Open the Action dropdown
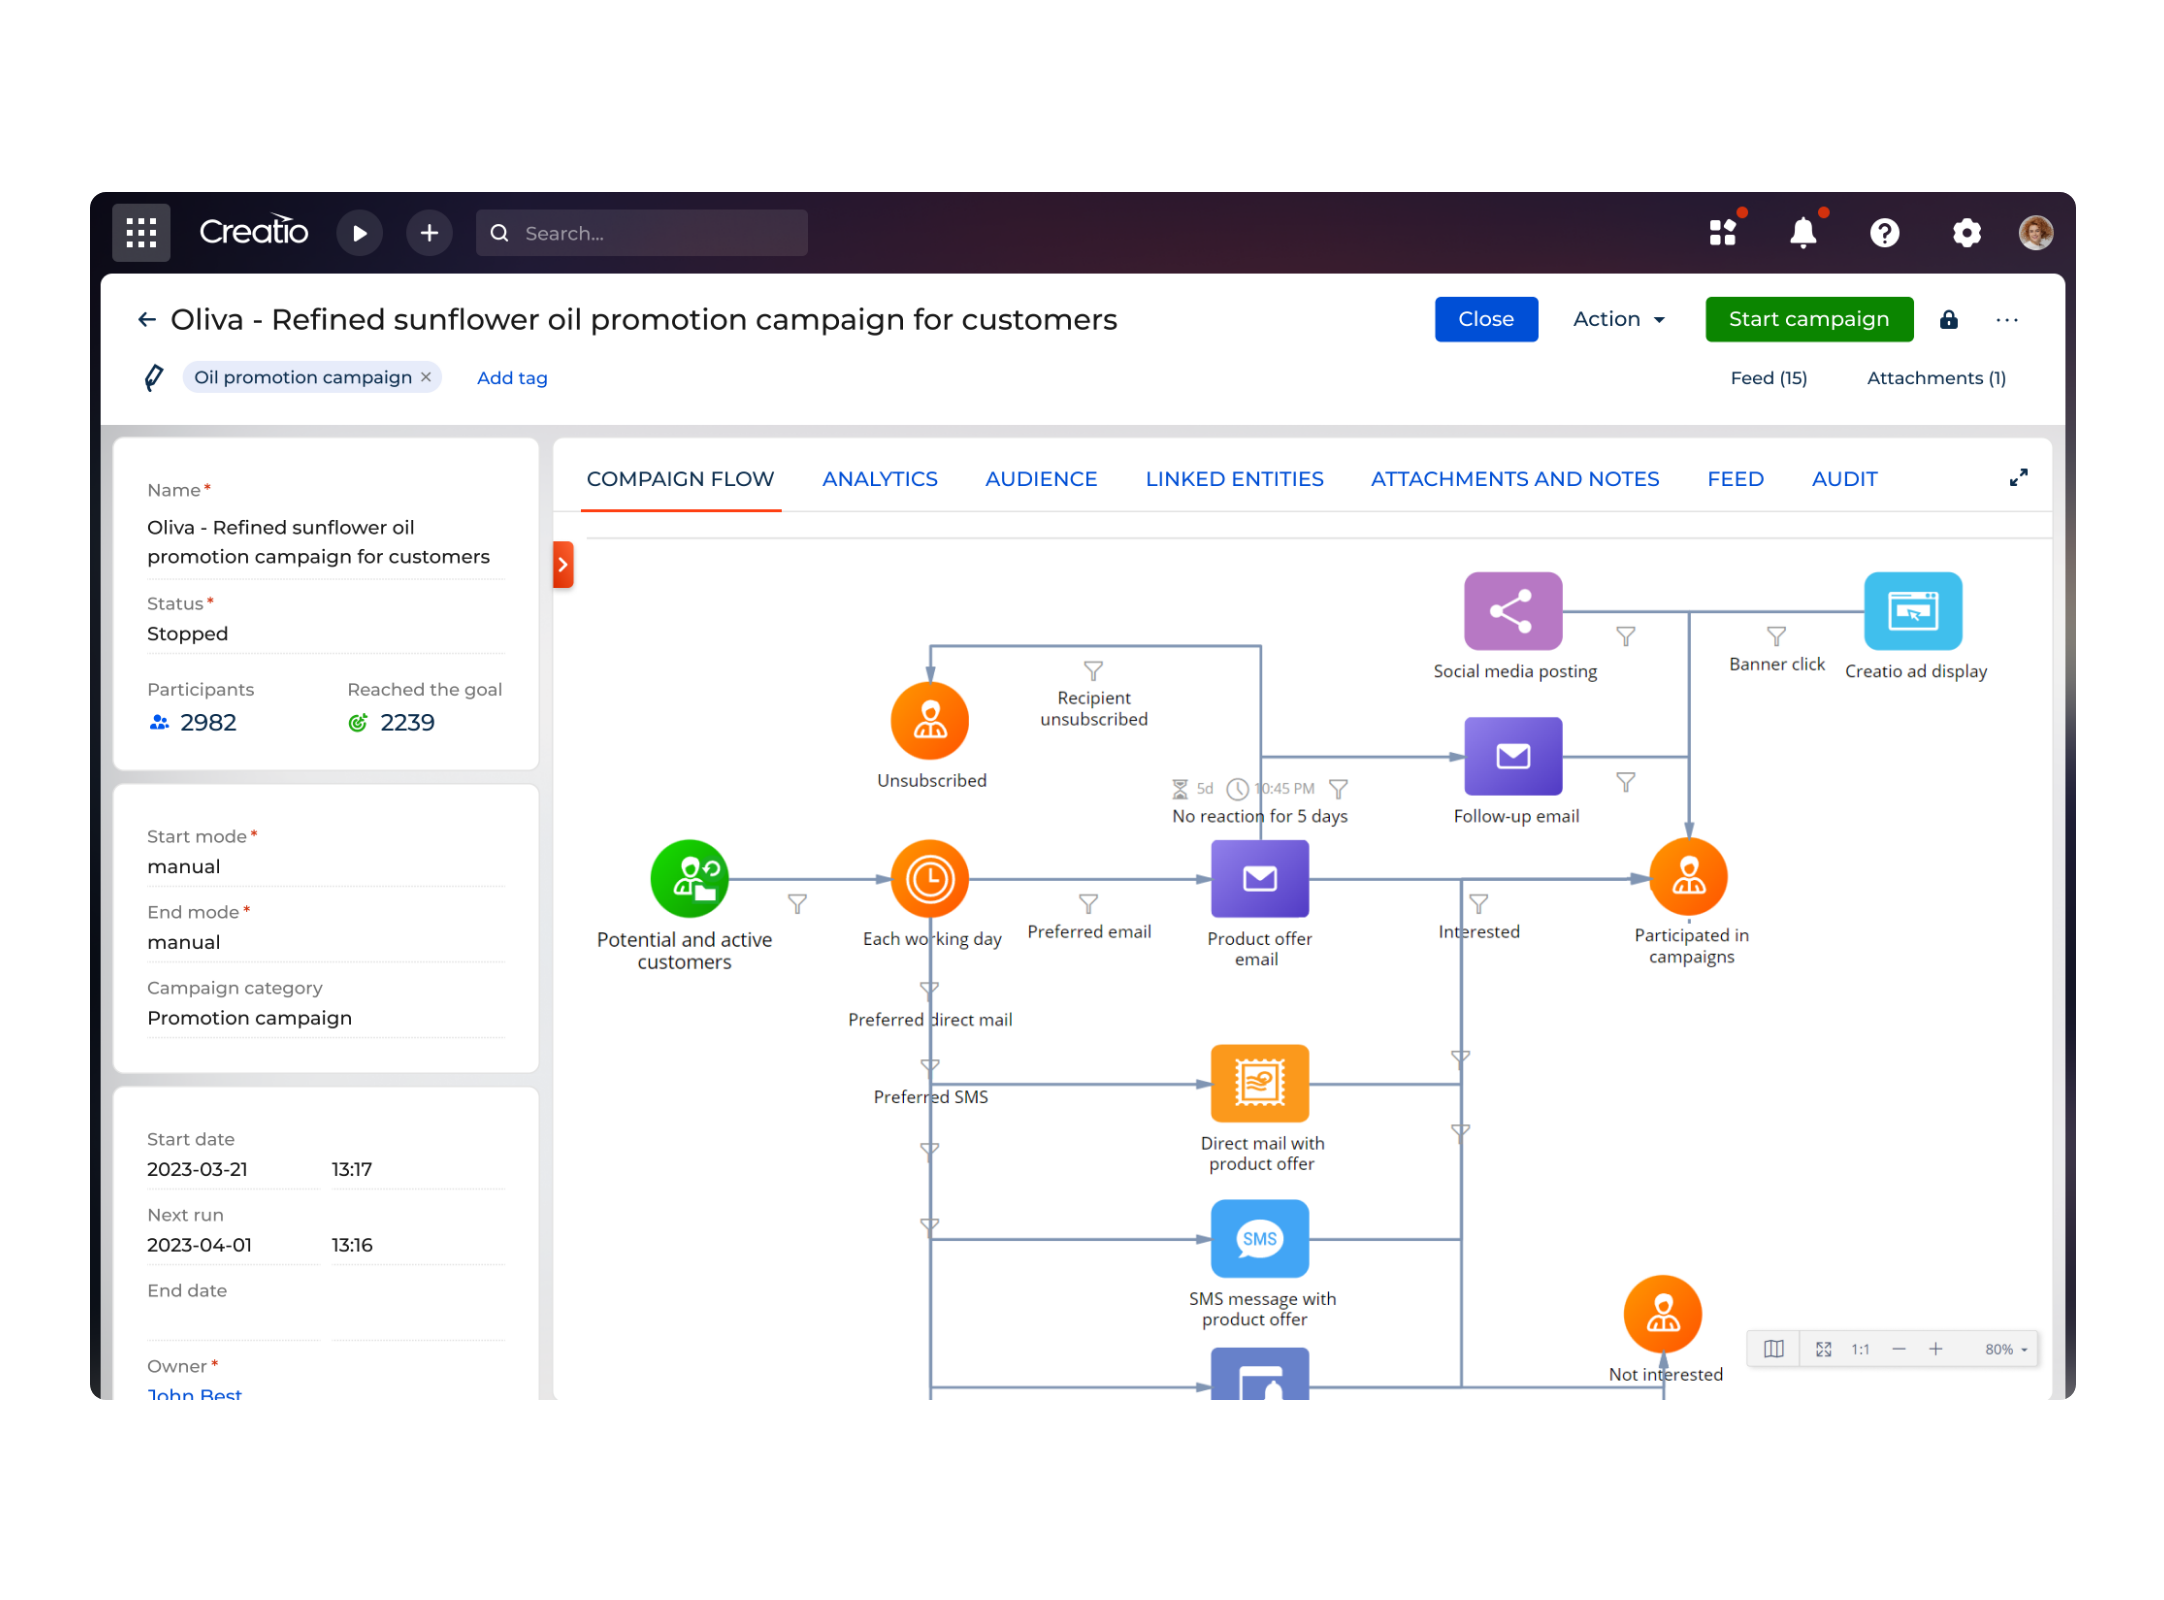Screen dimensions: 2164x1600 1616,319
